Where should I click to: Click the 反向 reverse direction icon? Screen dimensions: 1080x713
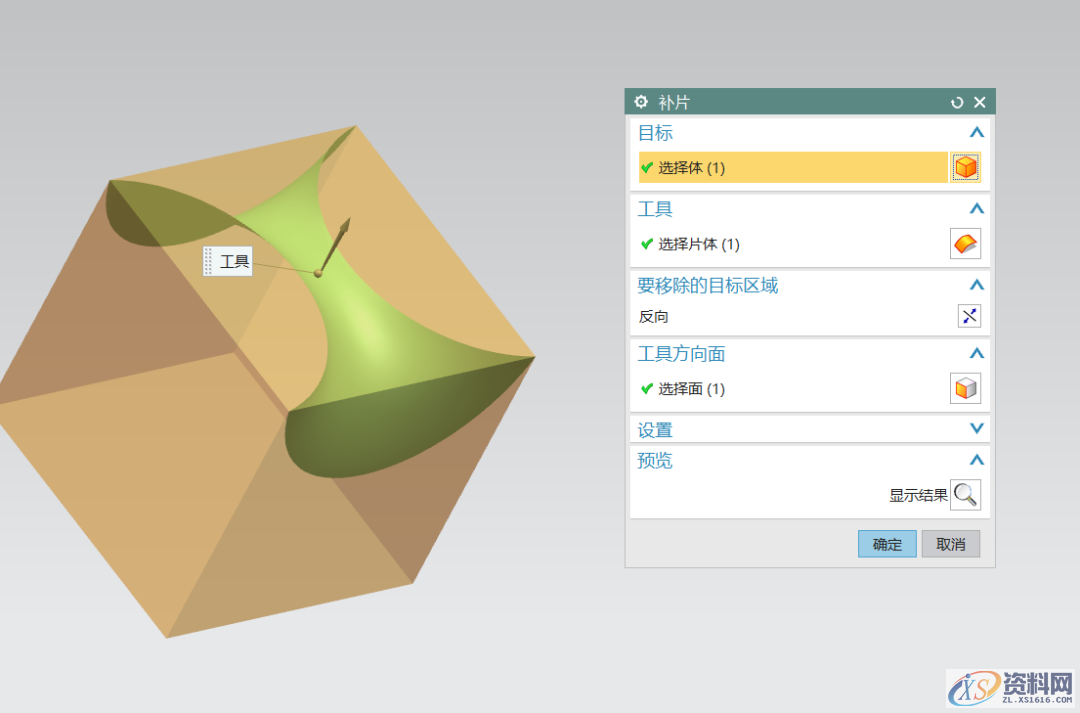point(969,316)
